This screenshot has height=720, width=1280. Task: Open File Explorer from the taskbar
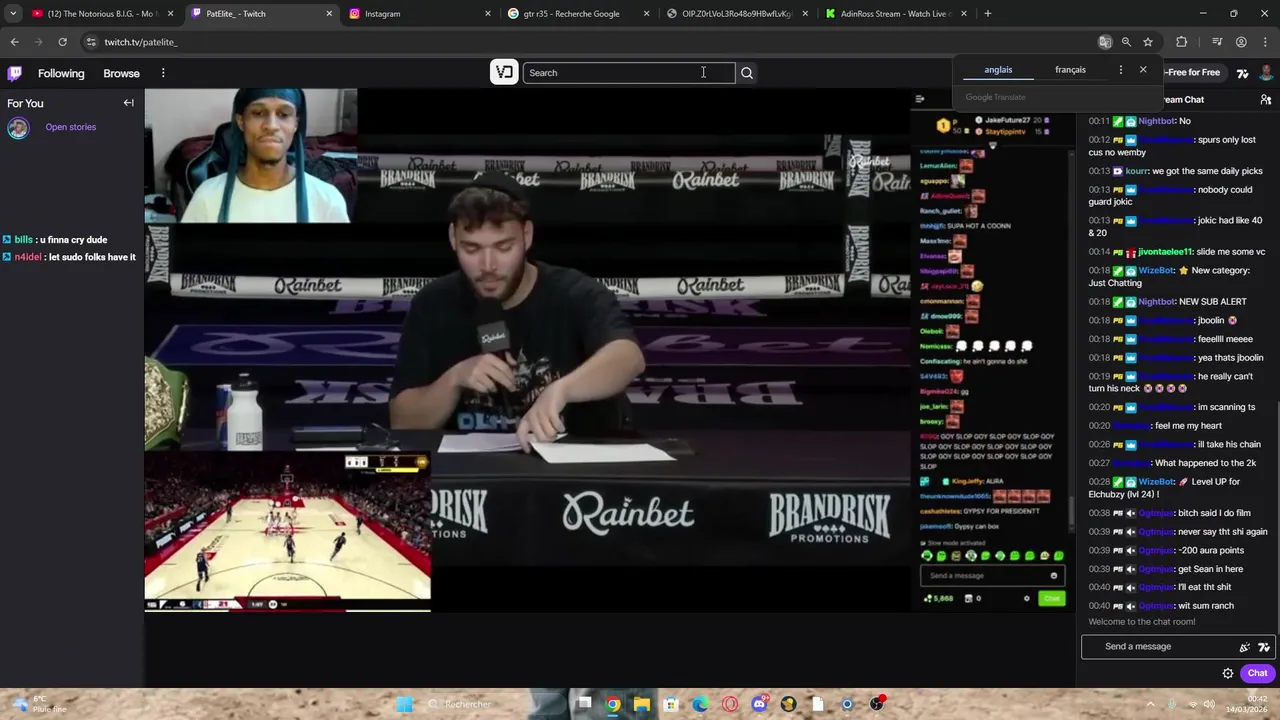[x=642, y=704]
